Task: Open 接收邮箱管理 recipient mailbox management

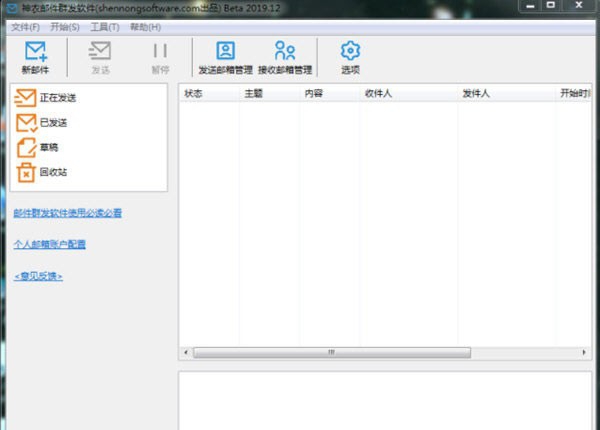Action: pyautogui.click(x=285, y=57)
